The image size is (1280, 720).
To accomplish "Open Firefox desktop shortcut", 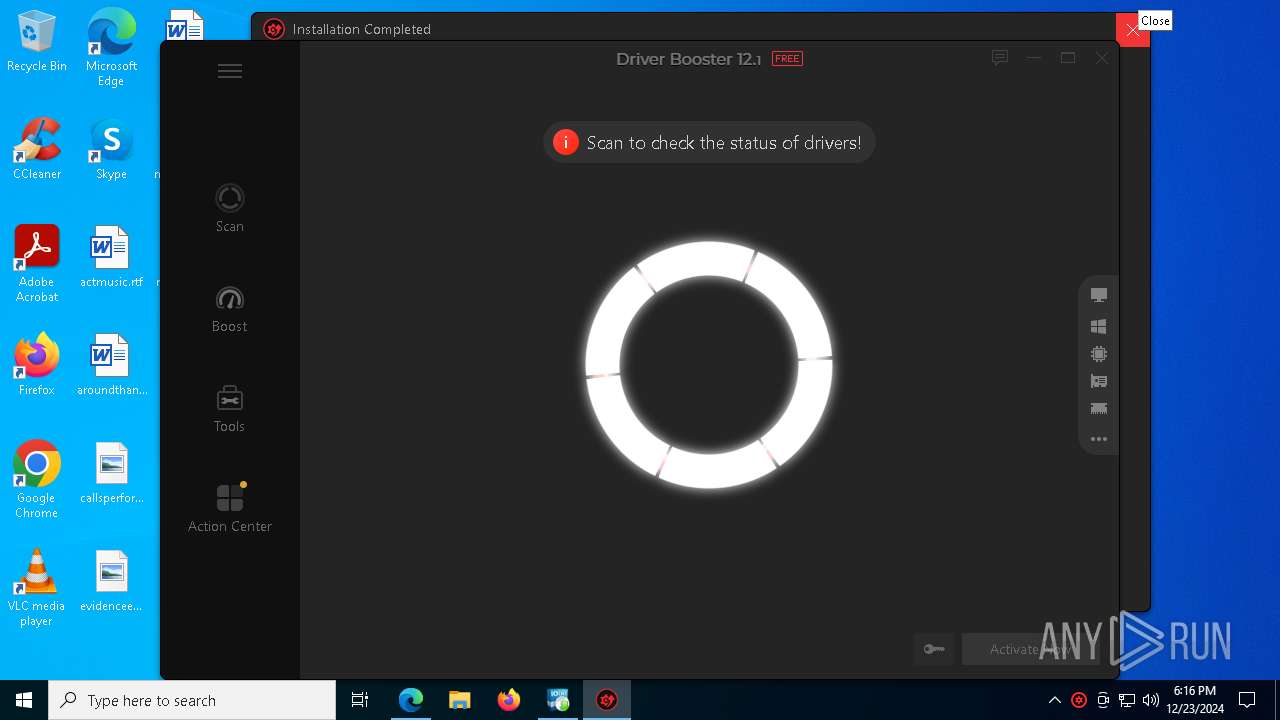I will tap(37, 365).
